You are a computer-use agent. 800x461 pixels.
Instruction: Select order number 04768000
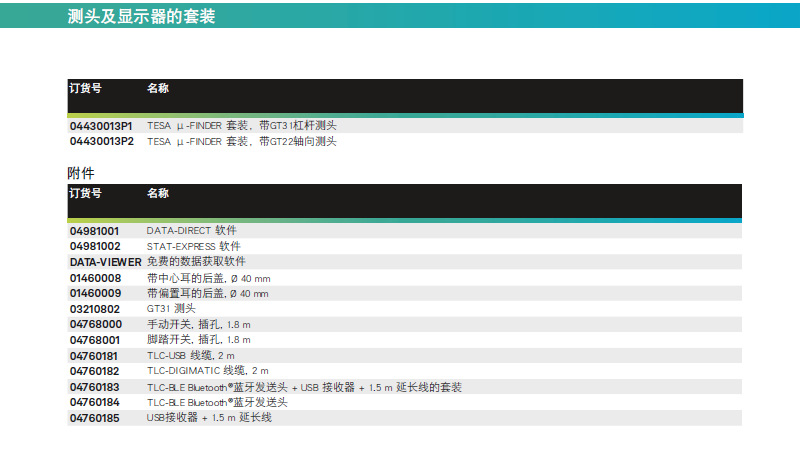(96, 324)
